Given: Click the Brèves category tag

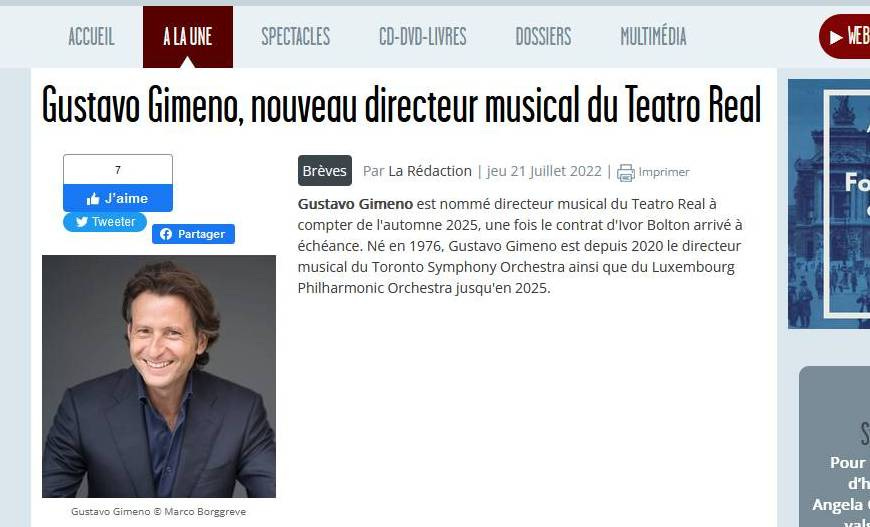Looking at the screenshot, I should [325, 171].
